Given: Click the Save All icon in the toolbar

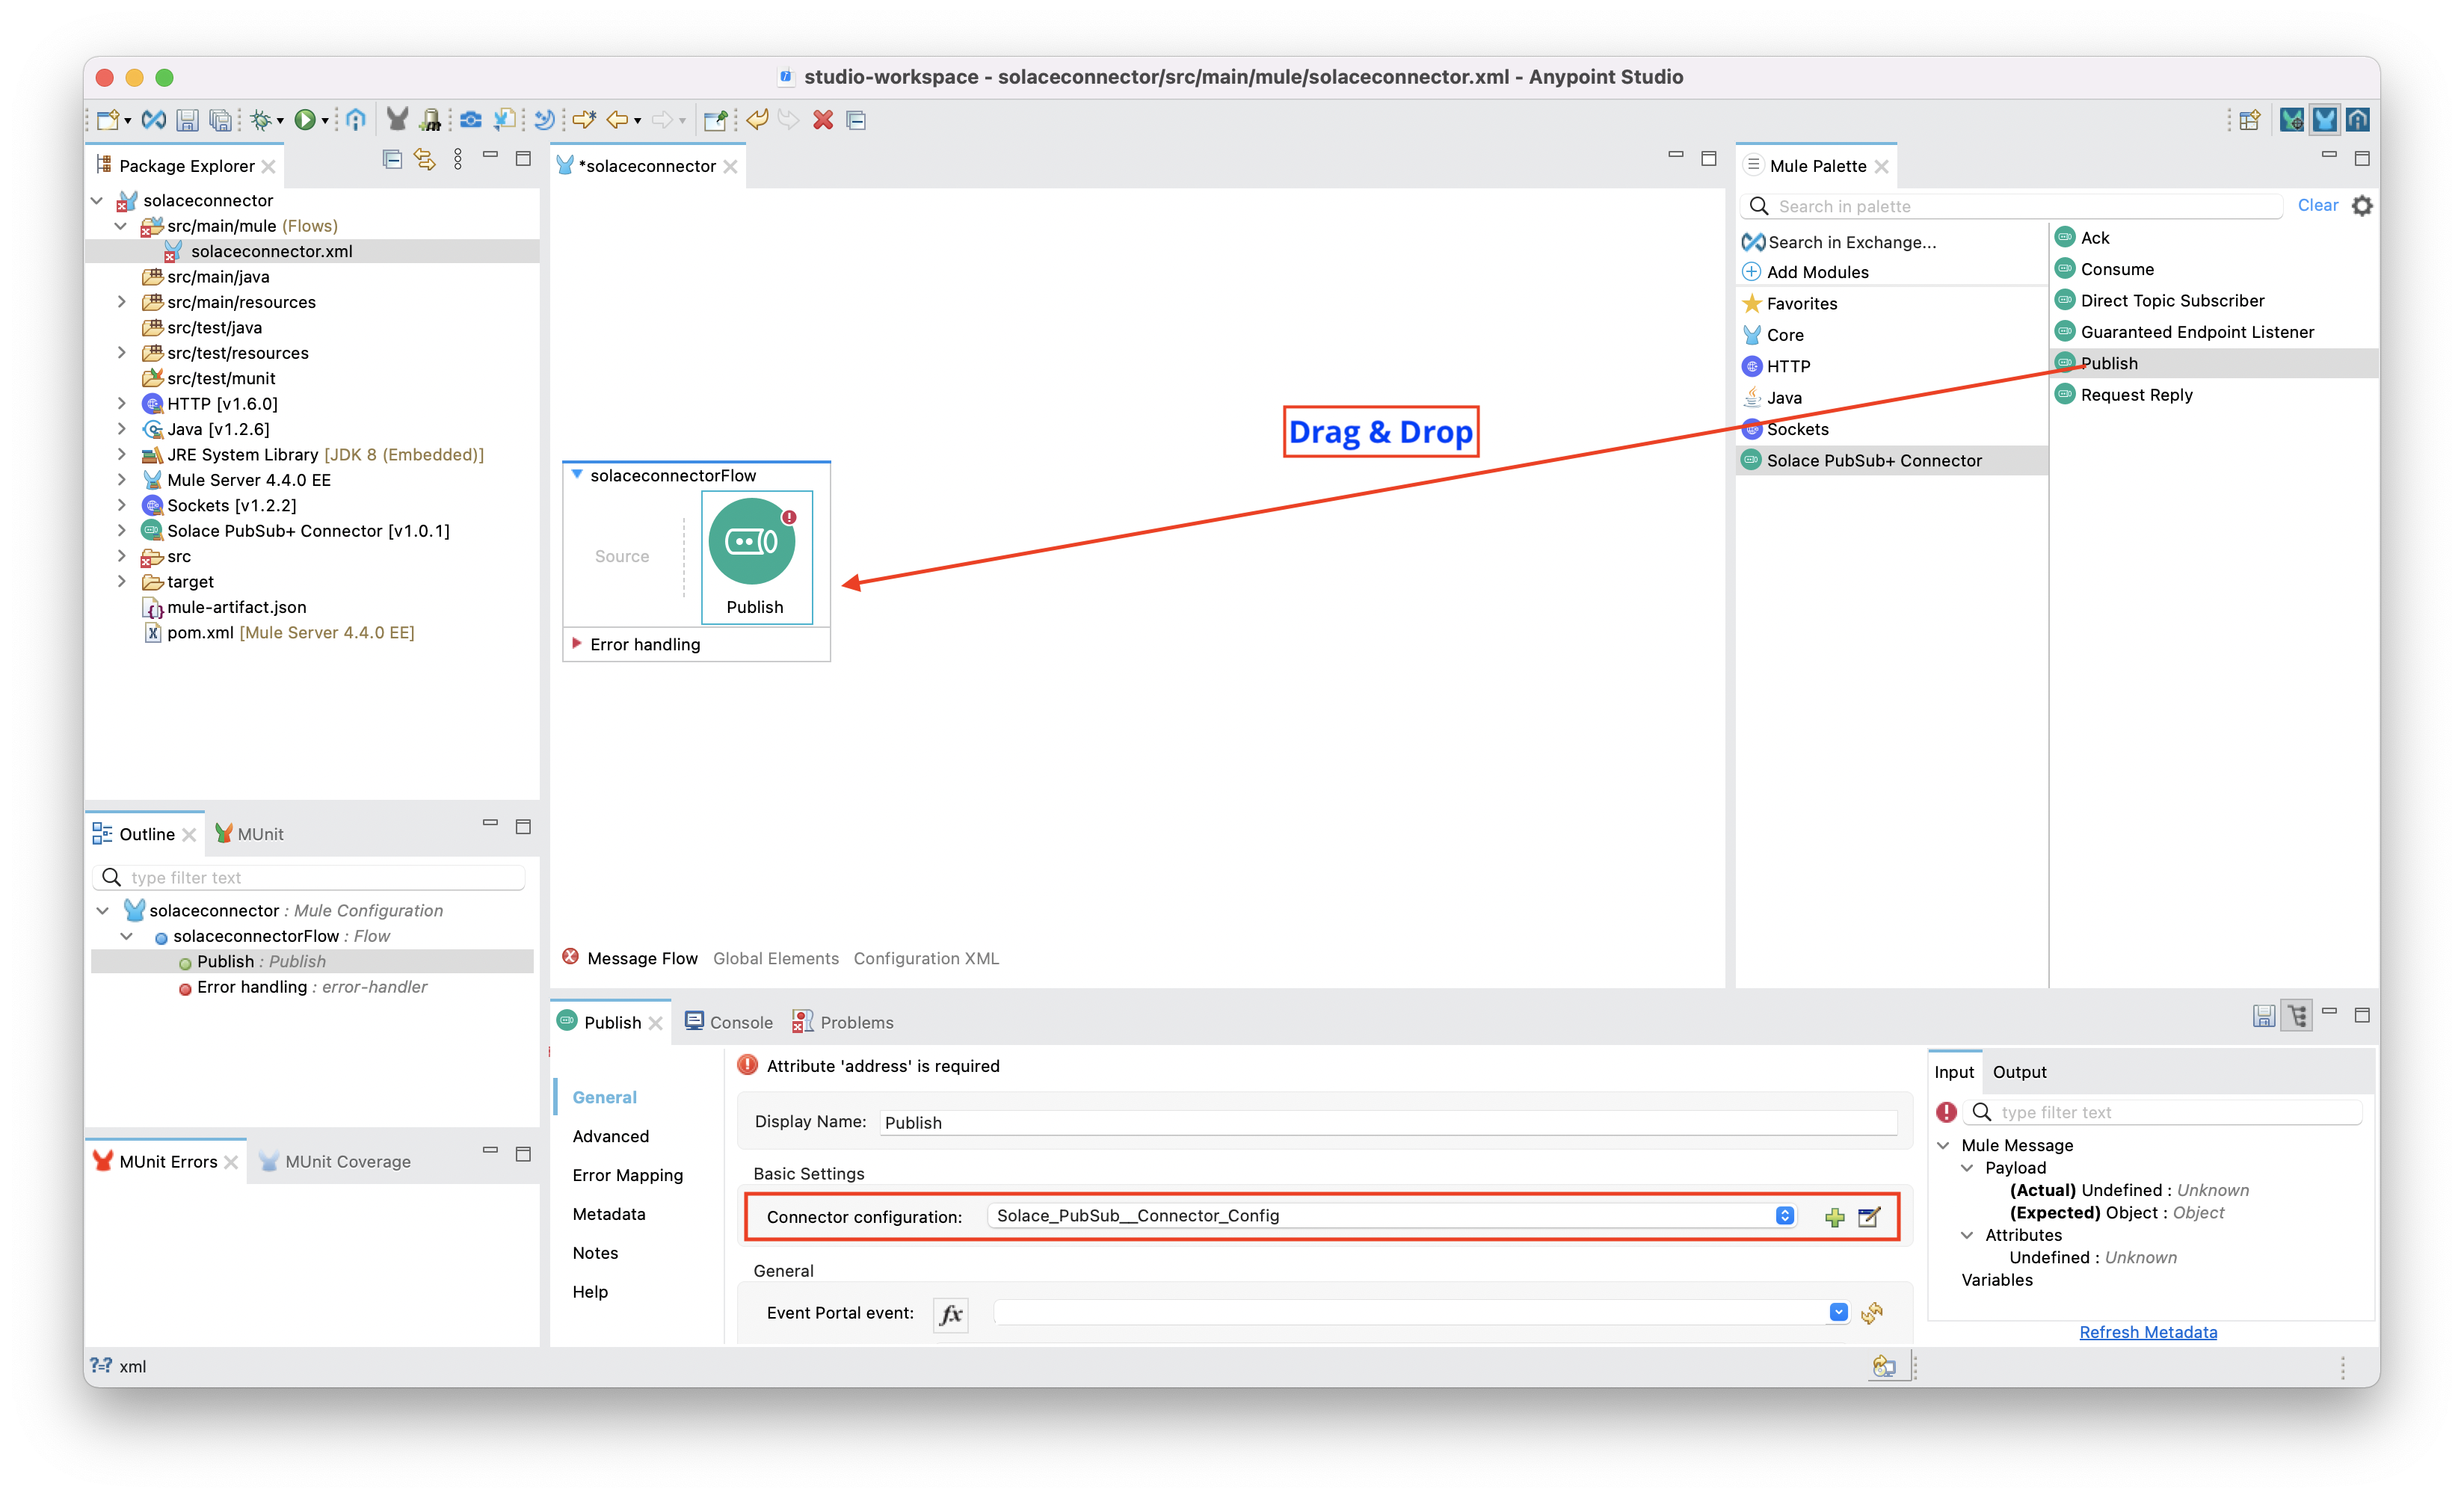Looking at the screenshot, I should (220, 120).
